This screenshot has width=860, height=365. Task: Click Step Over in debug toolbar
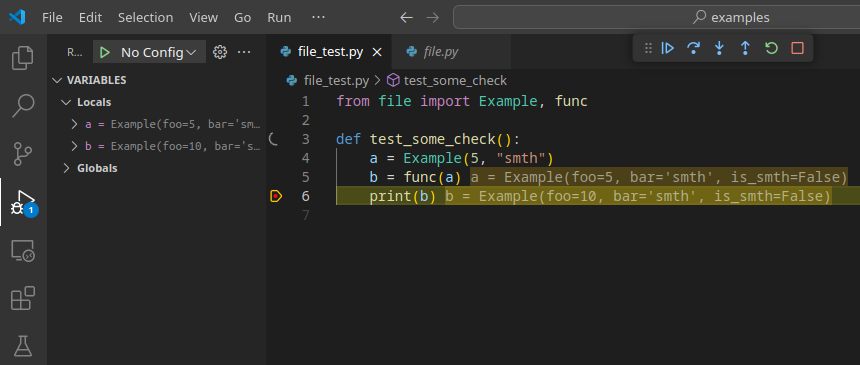693,48
